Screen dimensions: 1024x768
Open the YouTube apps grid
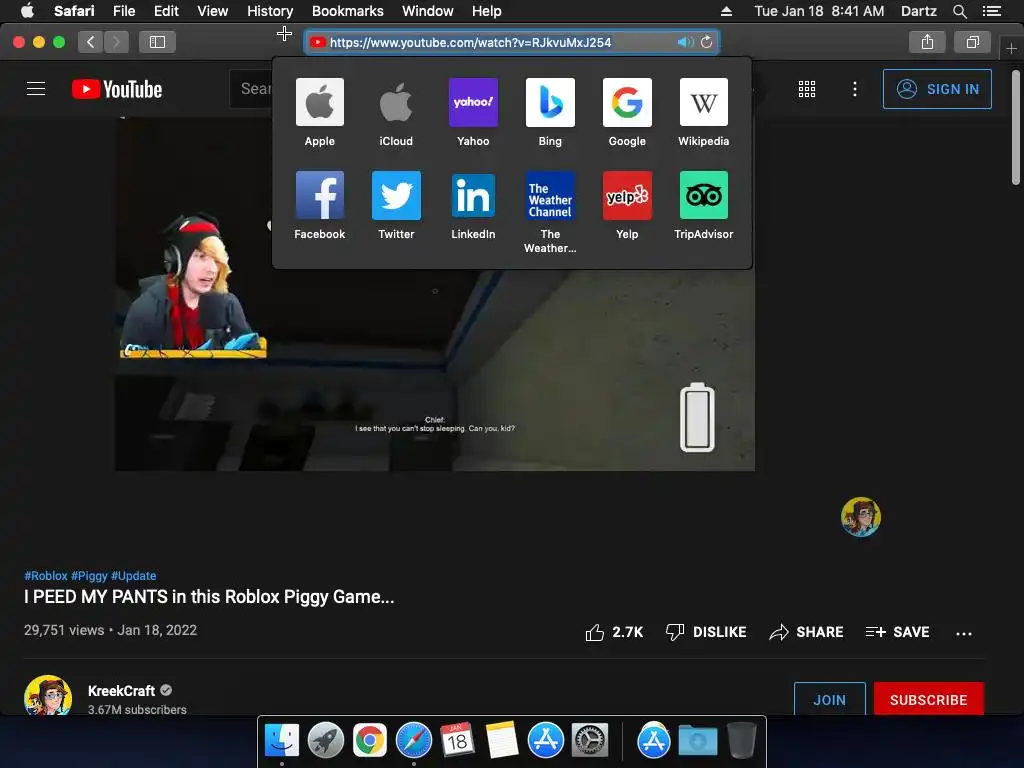[x=807, y=89]
